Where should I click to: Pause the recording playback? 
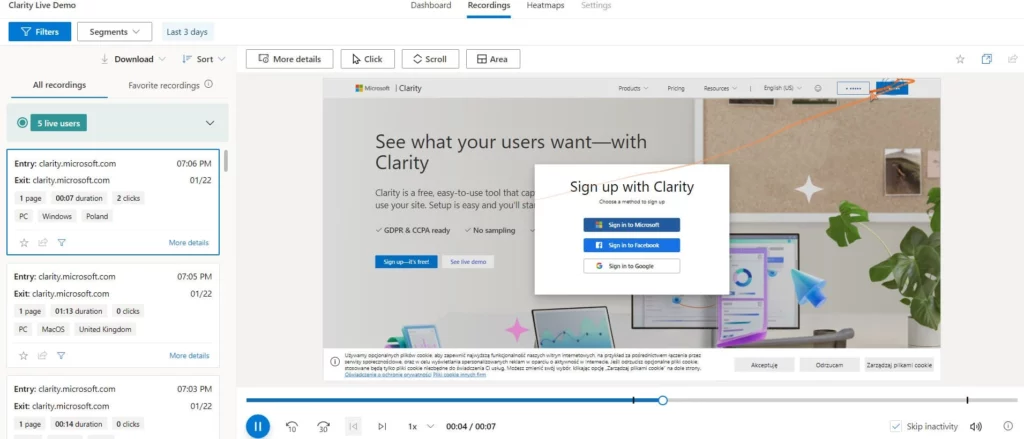click(x=257, y=426)
